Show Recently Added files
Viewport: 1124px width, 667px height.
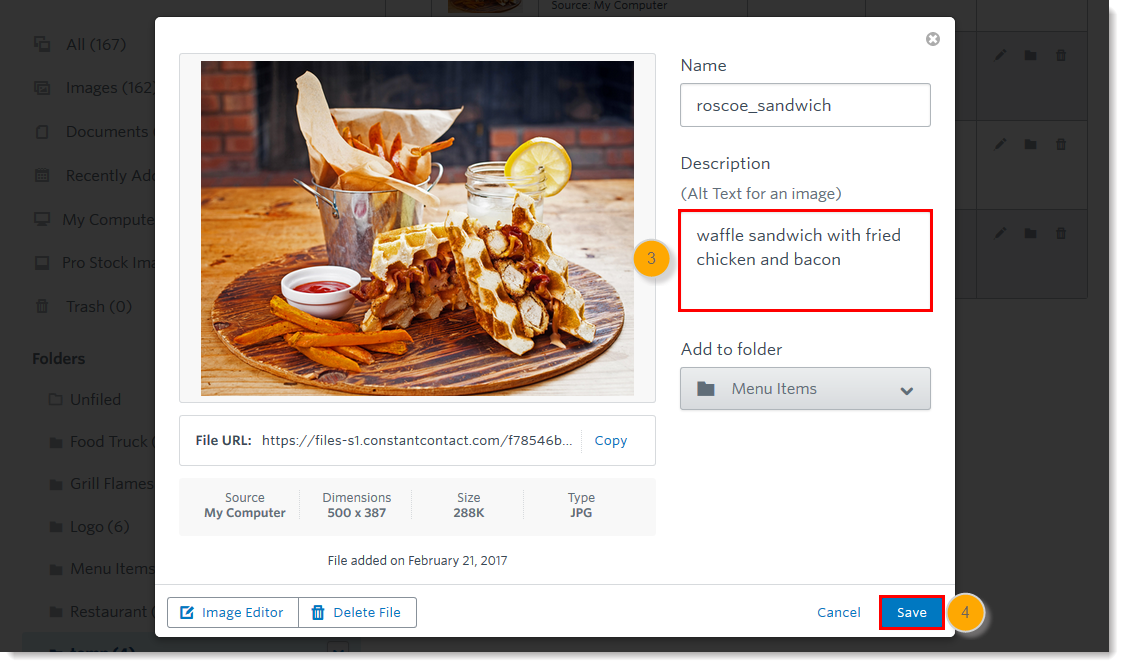pyautogui.click(x=110, y=176)
